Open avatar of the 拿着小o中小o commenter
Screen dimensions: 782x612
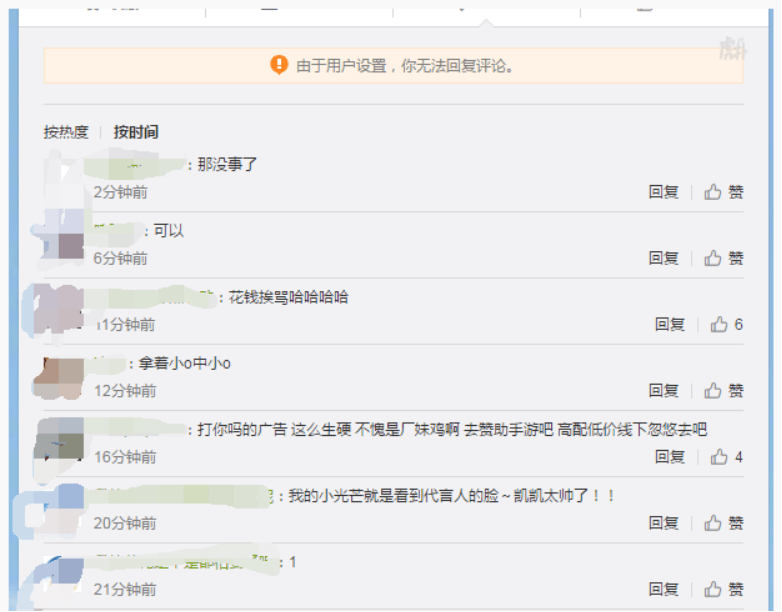click(64, 378)
